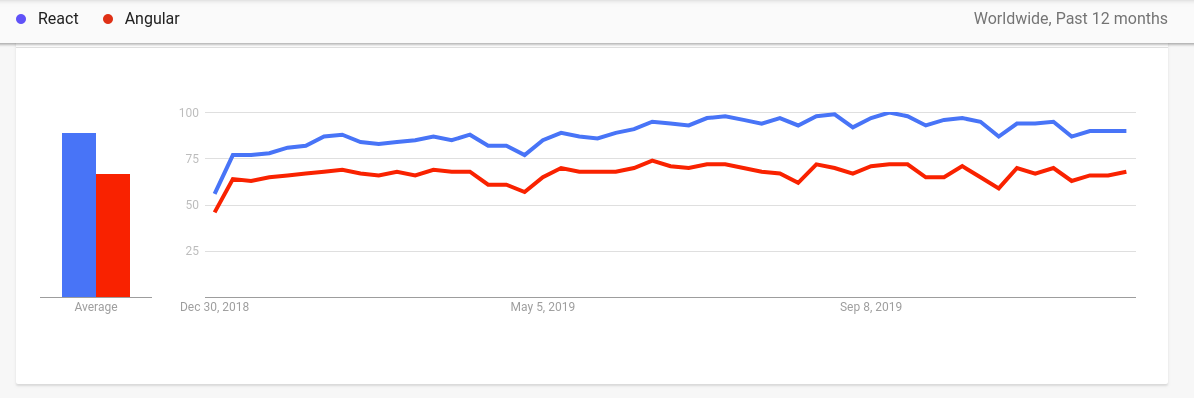
Task: Click the 25 y-axis label
Action: tap(191, 251)
